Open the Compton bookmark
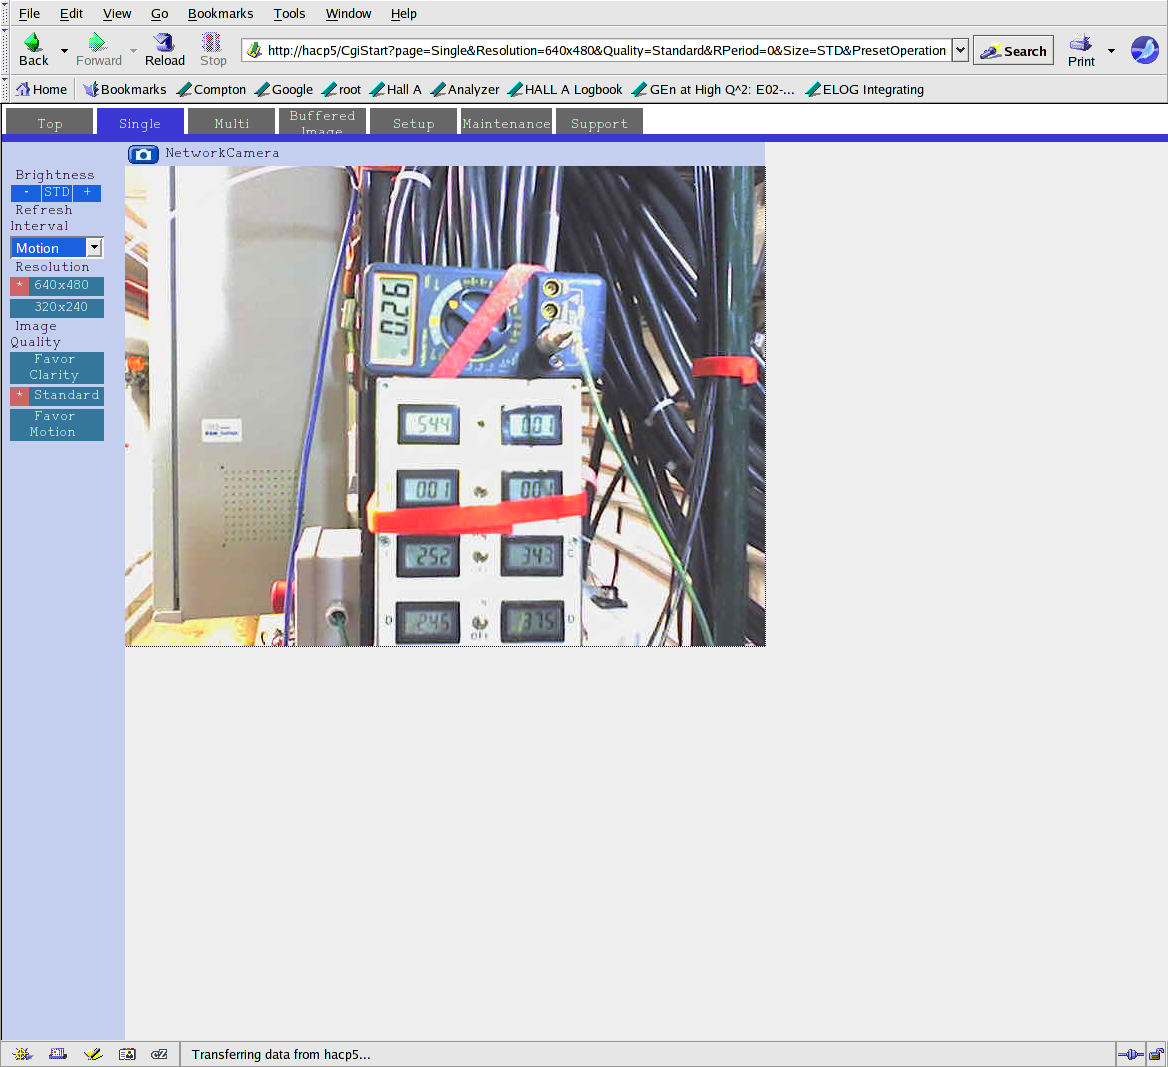This screenshot has width=1168, height=1067. point(212,89)
